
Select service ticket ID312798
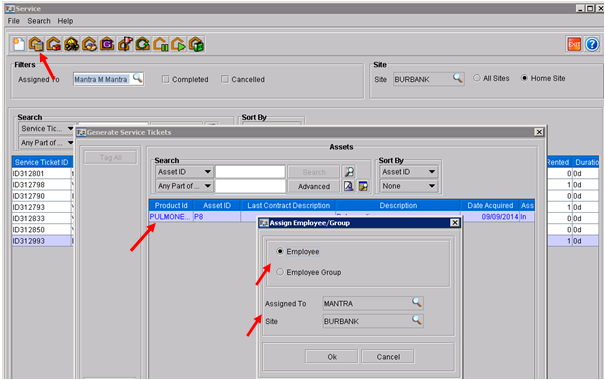click(42, 185)
